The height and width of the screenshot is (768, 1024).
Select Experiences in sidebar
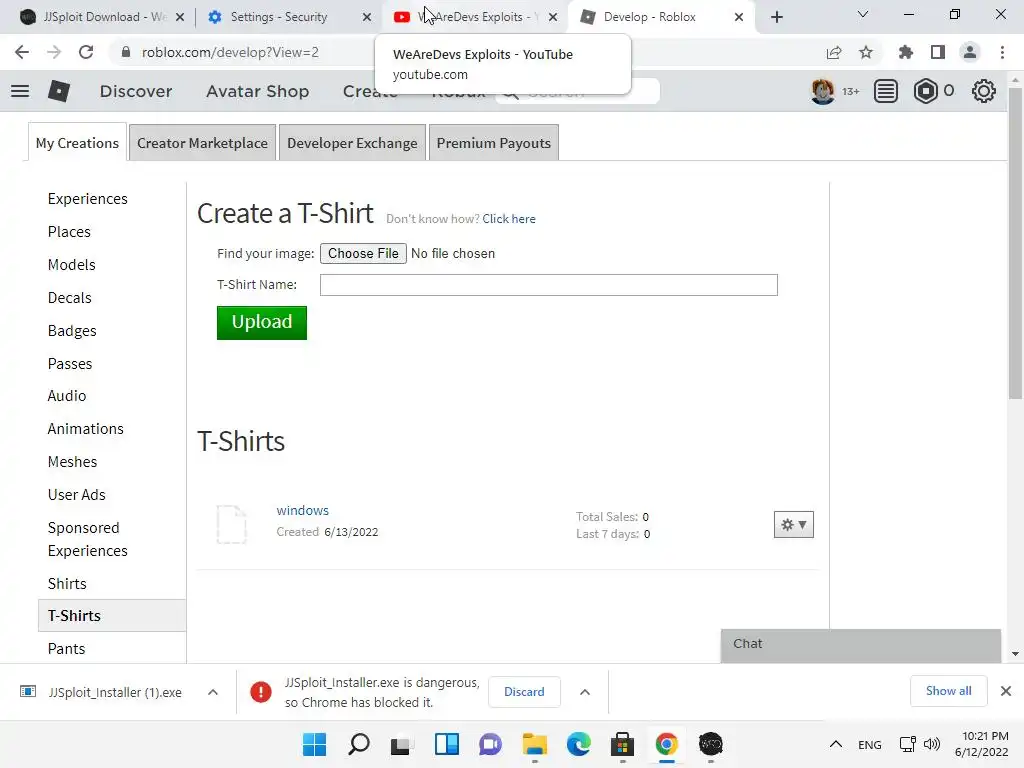[88, 199]
